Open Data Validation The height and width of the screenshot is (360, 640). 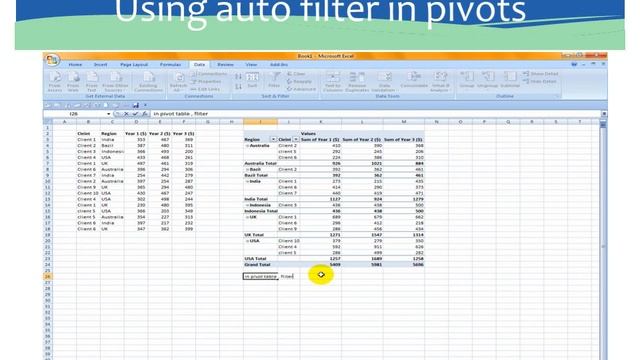[x=384, y=82]
